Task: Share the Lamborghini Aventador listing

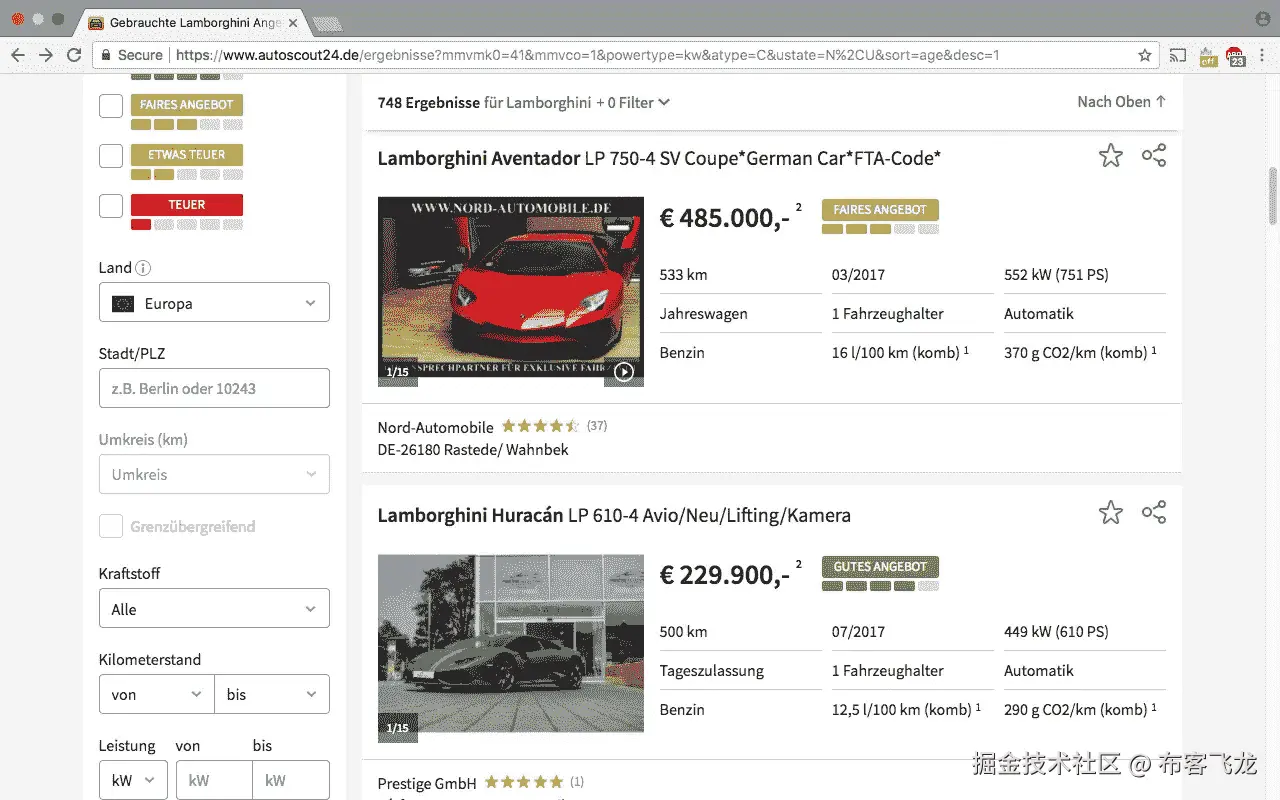Action: [1154, 156]
